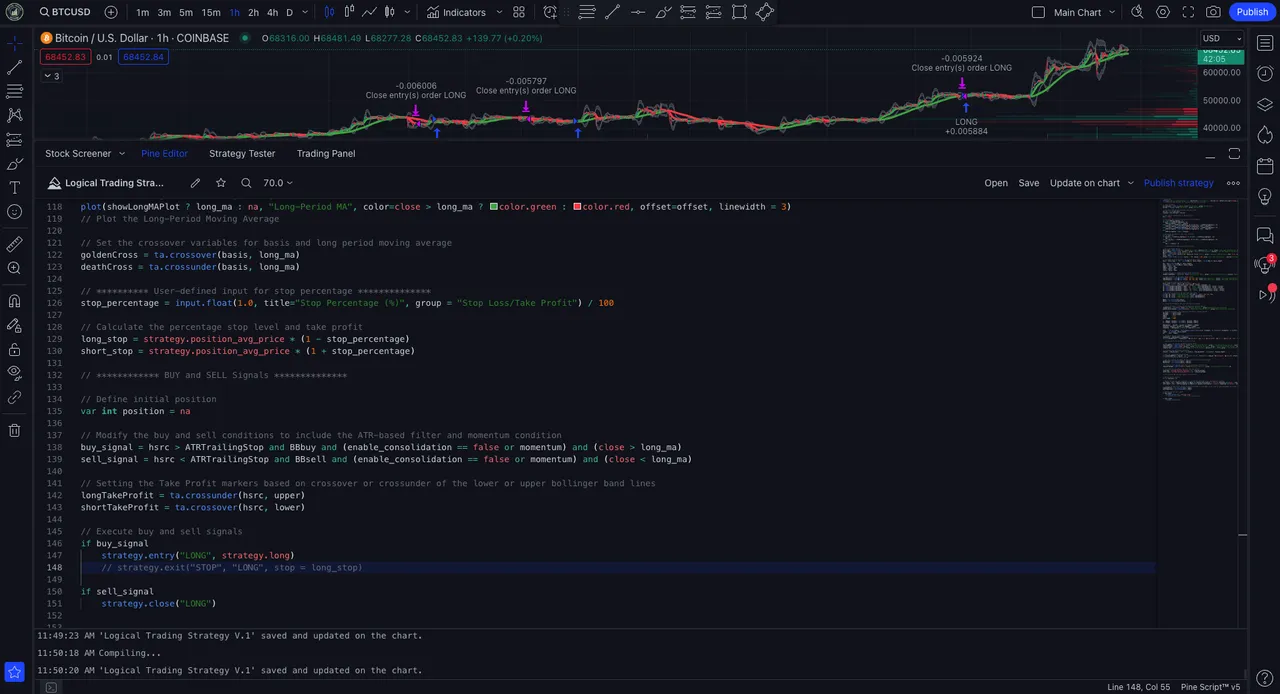
Task: Click Save in Pine Editor toolbar
Action: [1029, 183]
